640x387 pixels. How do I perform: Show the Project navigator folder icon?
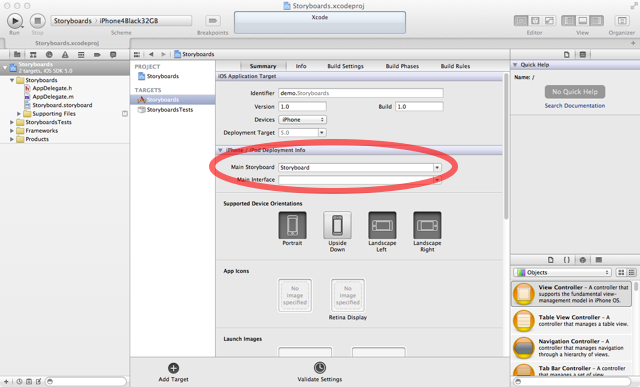click(x=17, y=54)
